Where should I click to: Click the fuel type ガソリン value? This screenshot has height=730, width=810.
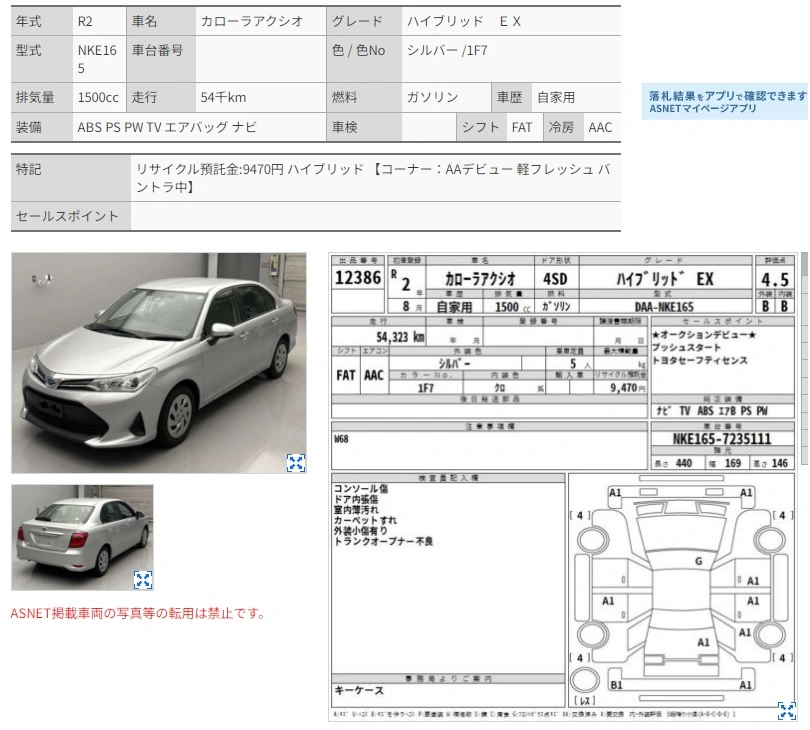click(432, 97)
